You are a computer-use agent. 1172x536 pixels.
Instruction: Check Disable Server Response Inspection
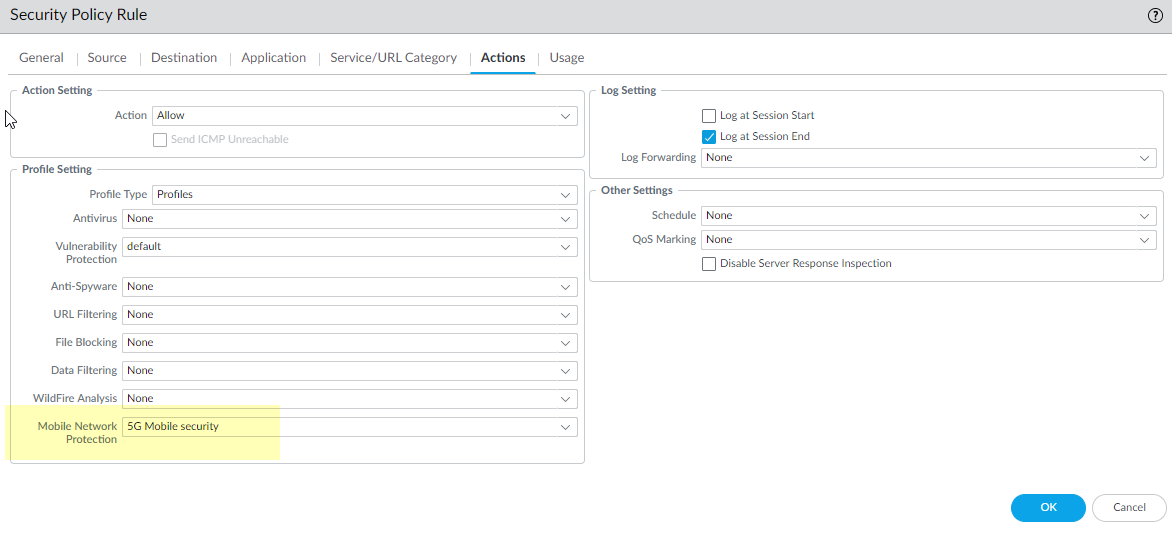[x=709, y=264]
